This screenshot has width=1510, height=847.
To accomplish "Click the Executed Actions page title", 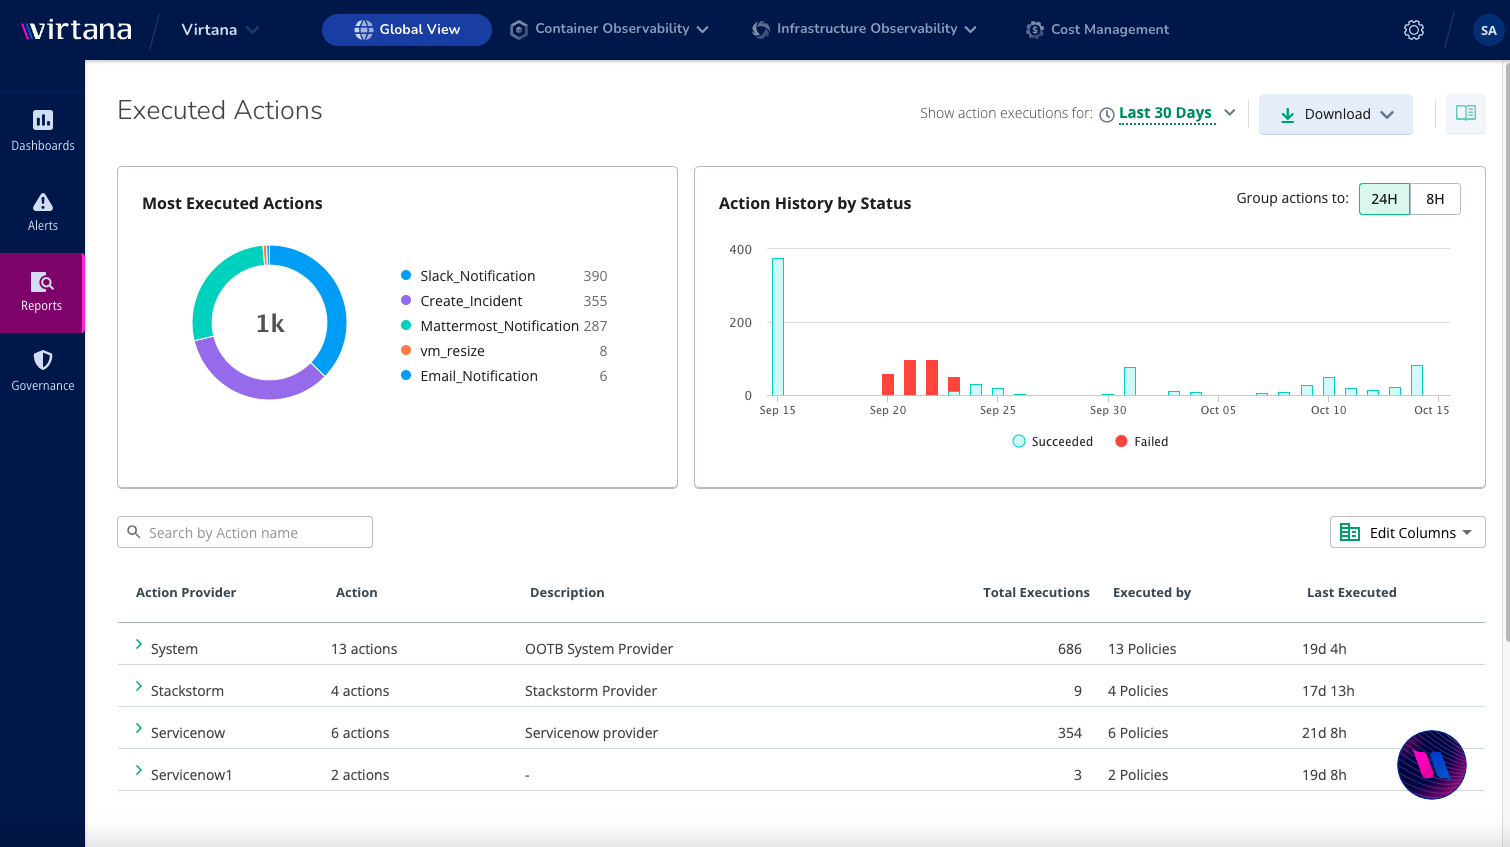I will pyautogui.click(x=220, y=110).
